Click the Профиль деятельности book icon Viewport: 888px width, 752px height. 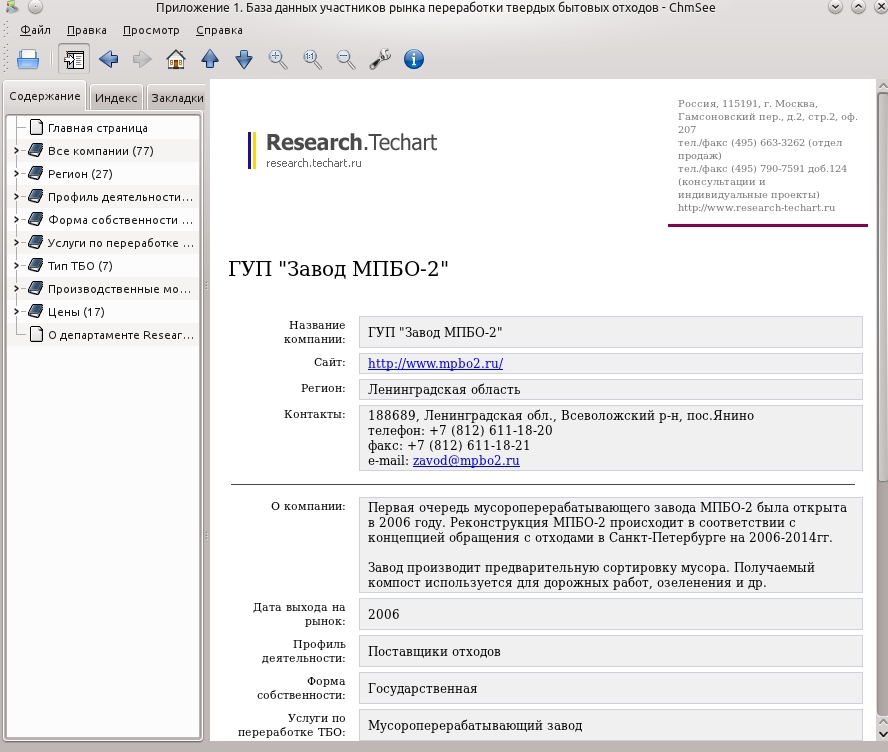(36, 196)
